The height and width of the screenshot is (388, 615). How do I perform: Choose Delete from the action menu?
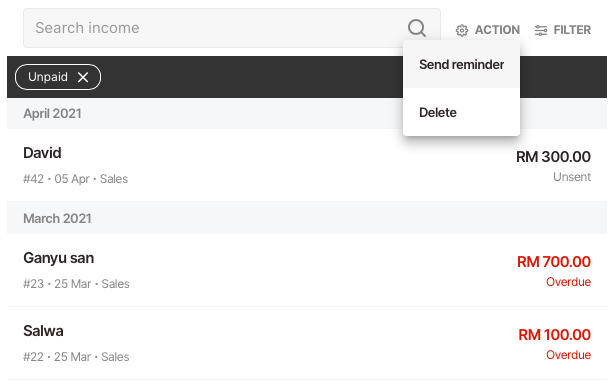[x=461, y=112]
